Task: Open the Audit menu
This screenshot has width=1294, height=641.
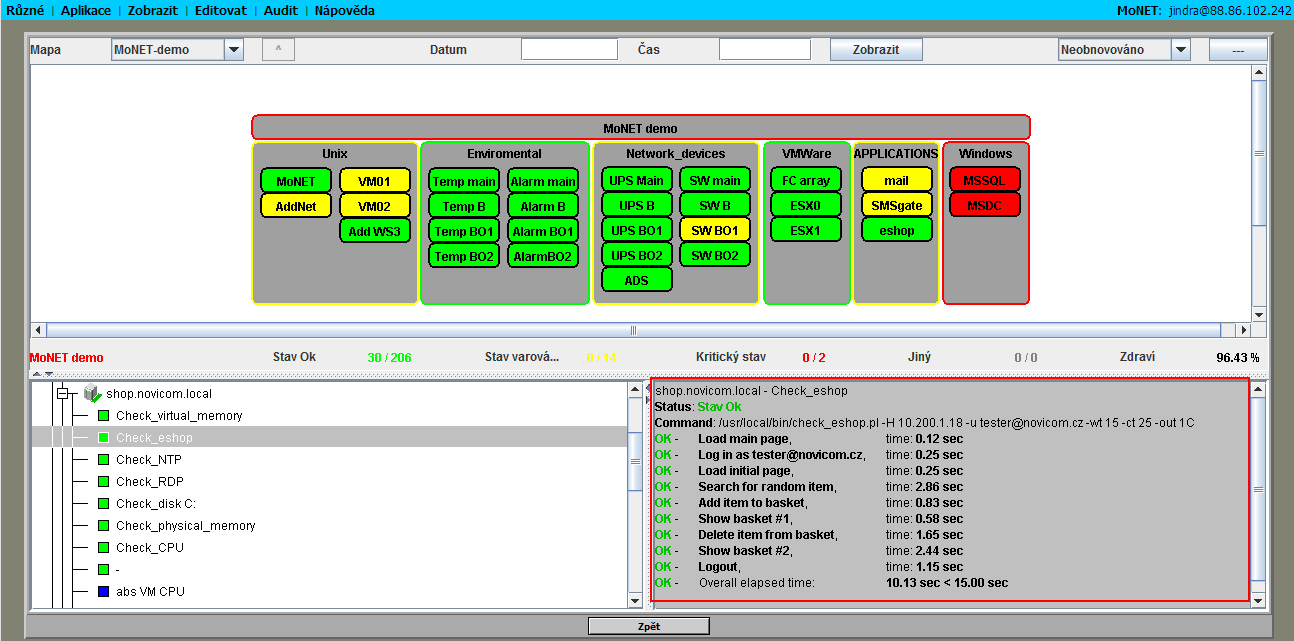Action: [x=281, y=10]
